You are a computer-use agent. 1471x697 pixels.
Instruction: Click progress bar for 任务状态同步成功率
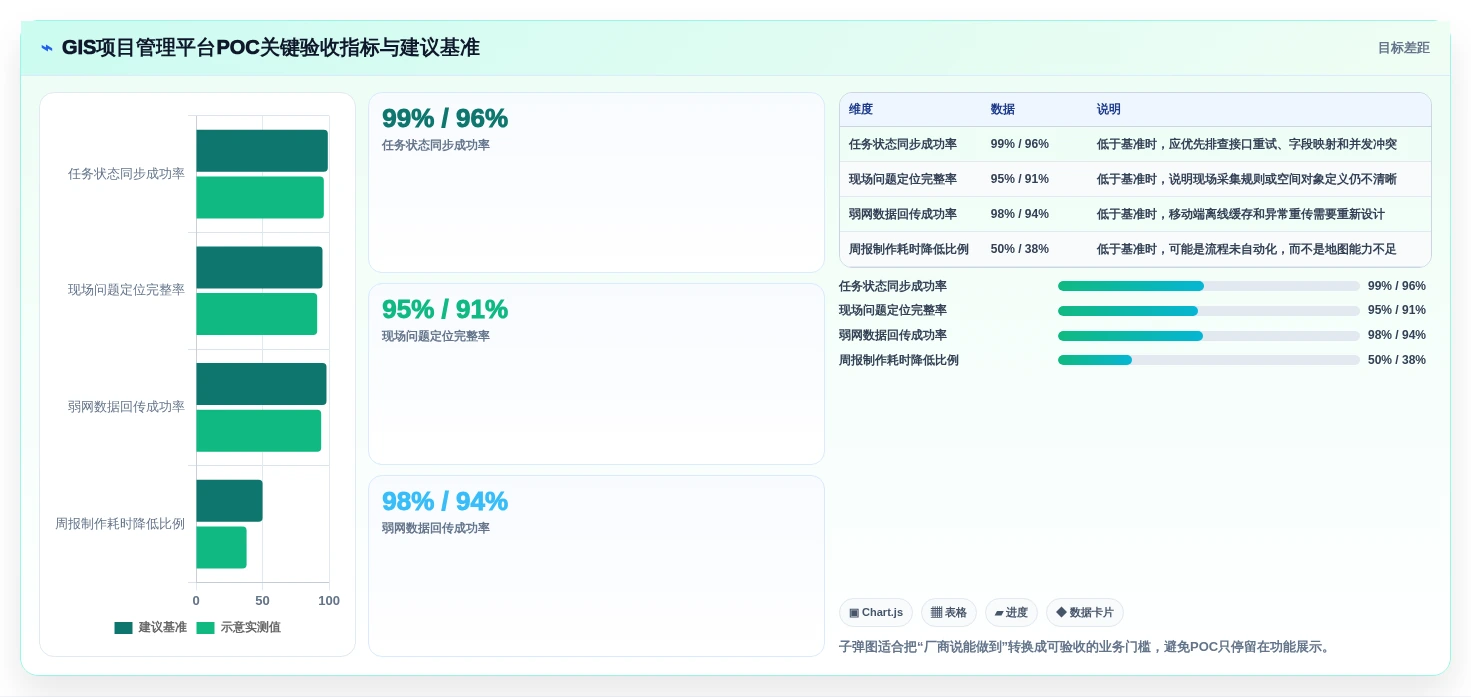[1209, 286]
